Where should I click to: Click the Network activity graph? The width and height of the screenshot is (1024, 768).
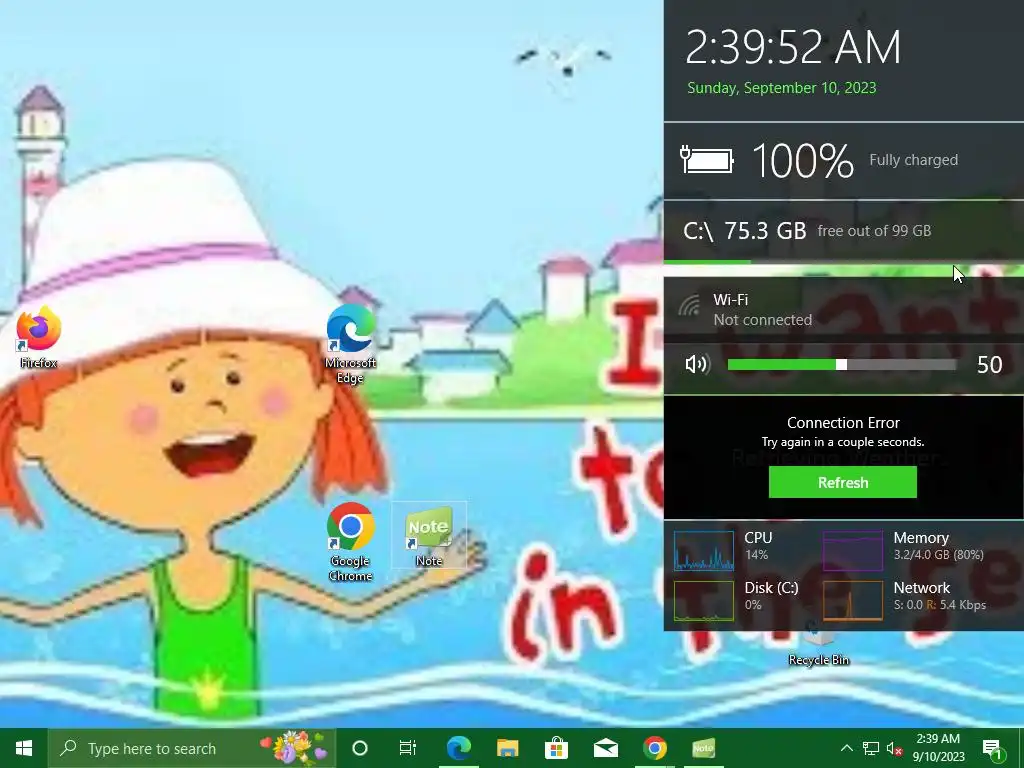(853, 601)
